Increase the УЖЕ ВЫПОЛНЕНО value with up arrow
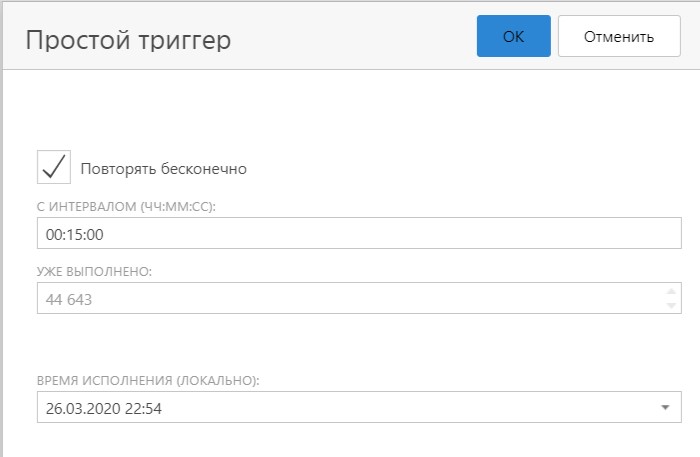This screenshot has width=700, height=457. pyautogui.click(x=671, y=291)
